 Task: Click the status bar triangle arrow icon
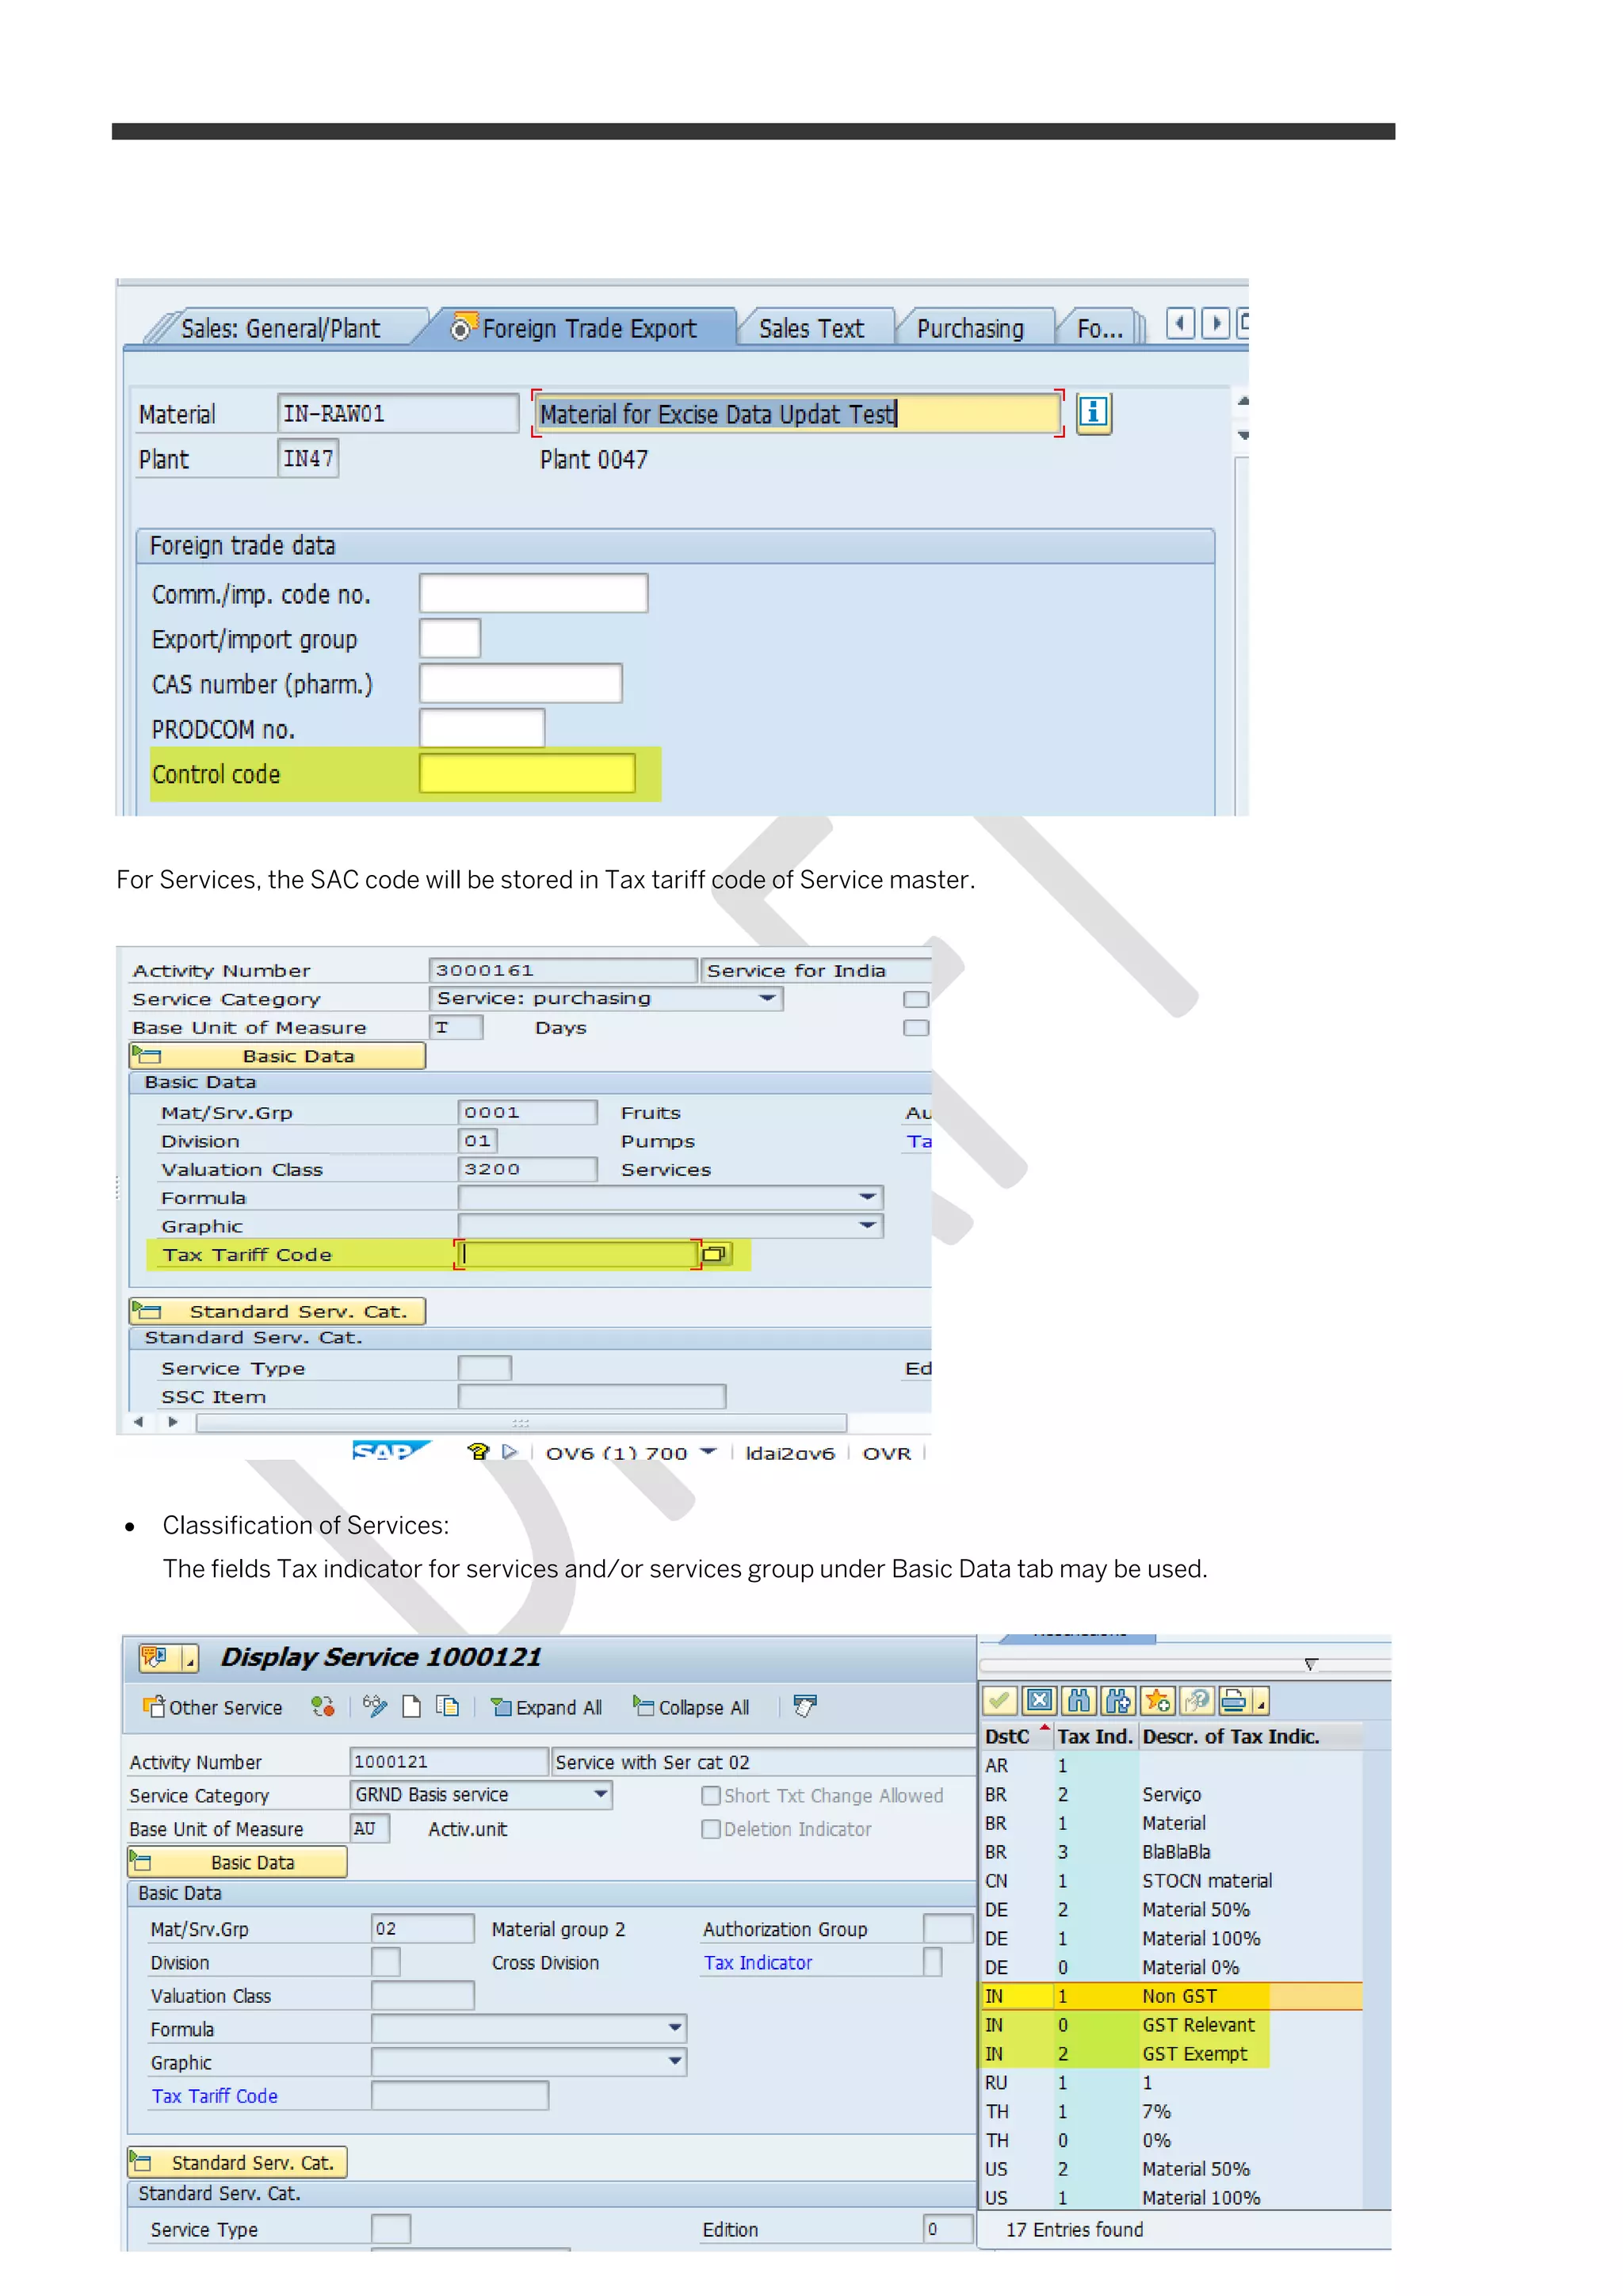510,1452
